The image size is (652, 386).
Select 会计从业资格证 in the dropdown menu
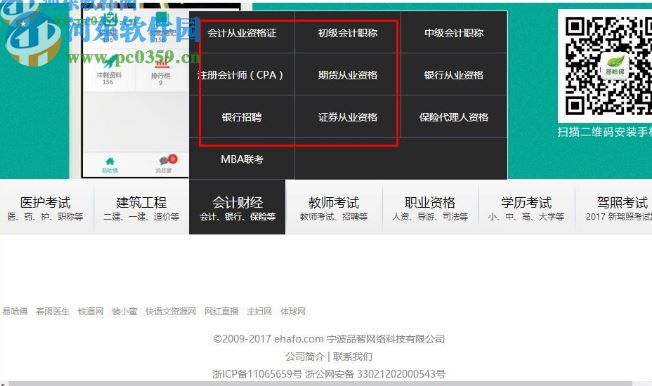(x=242, y=33)
